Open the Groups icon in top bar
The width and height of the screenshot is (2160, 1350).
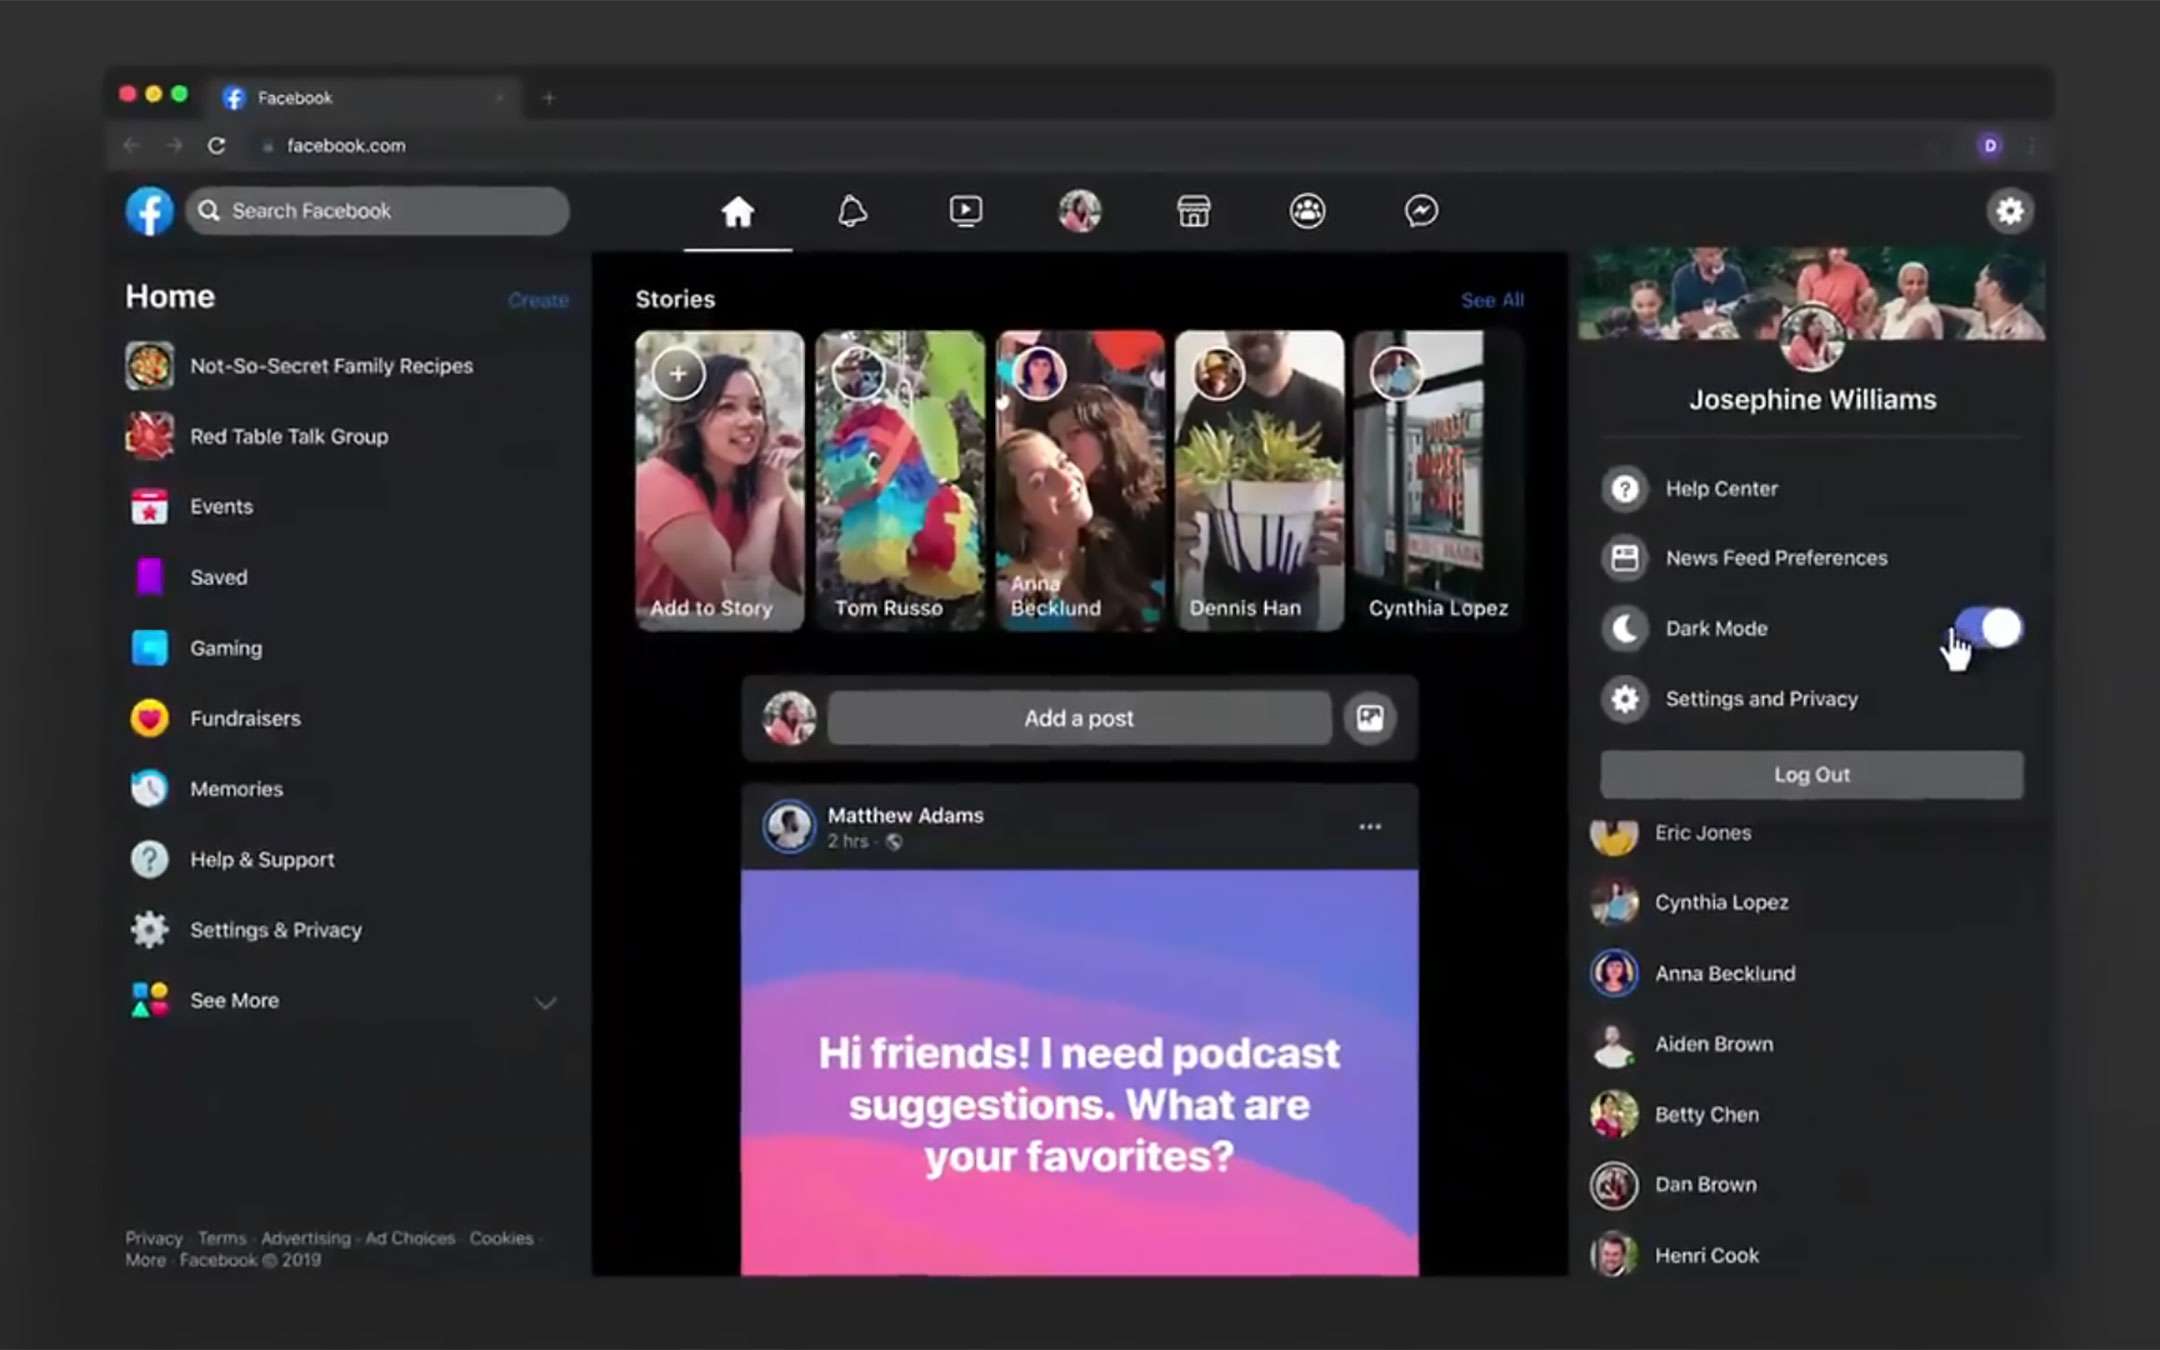pos(1307,211)
